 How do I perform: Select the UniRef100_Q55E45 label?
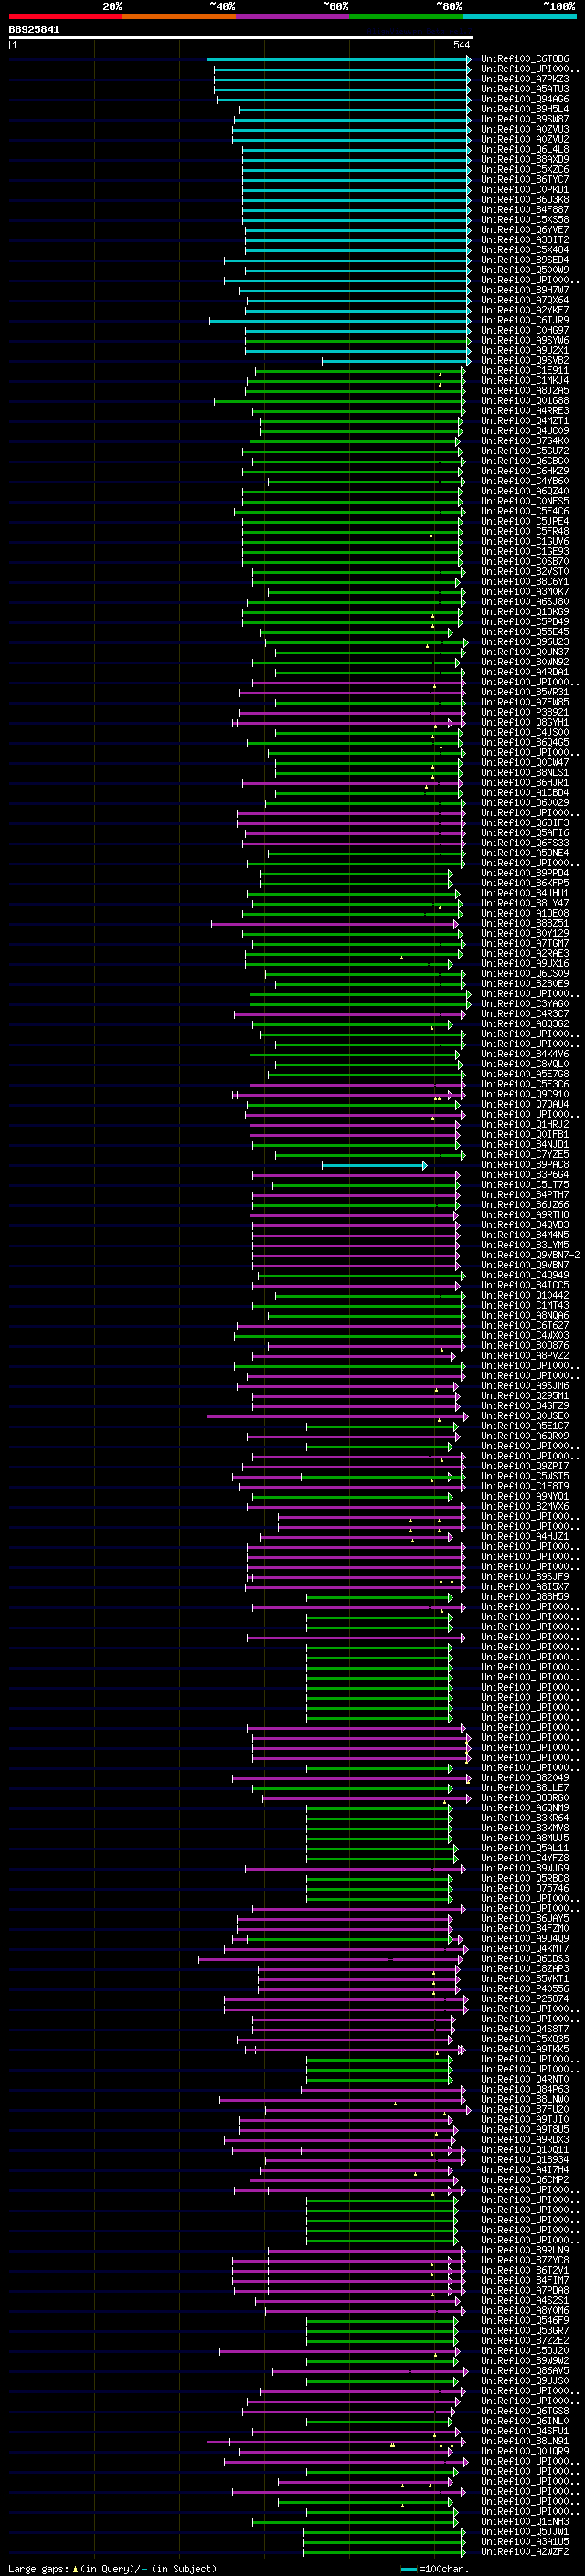click(x=524, y=632)
